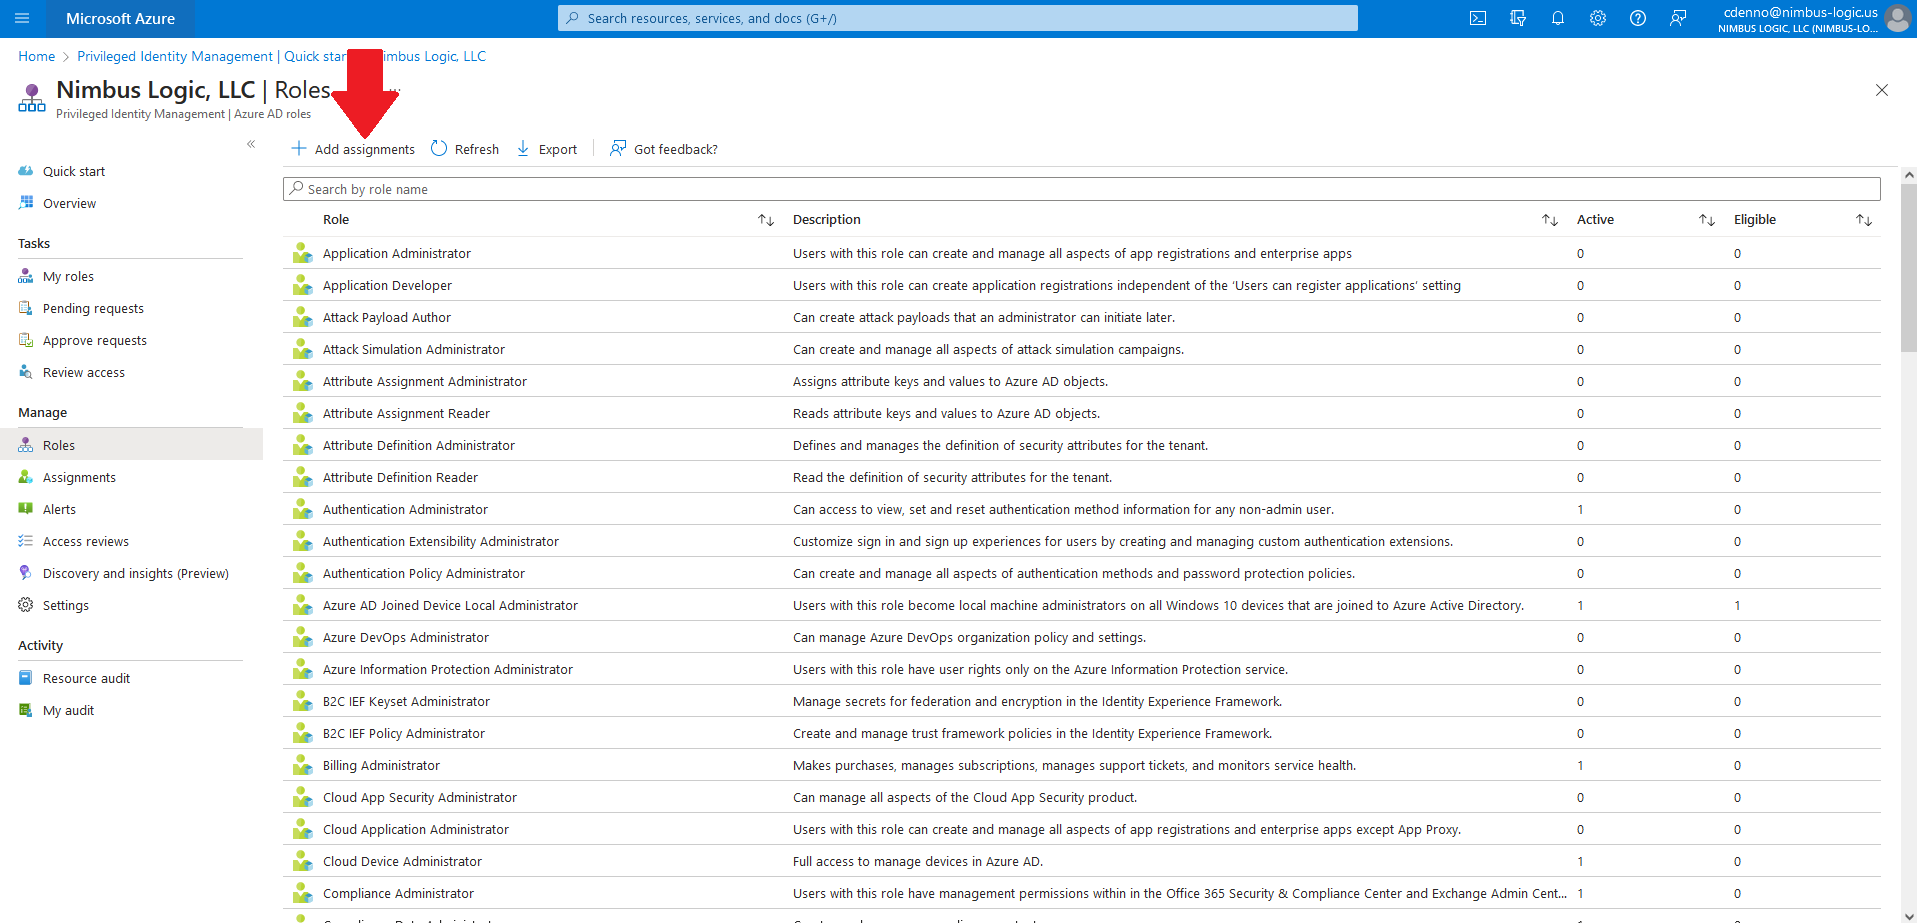Image resolution: width=1917 pixels, height=923 pixels.
Task: Click vertical scrollbar thumb of roles list
Action: coord(1908,268)
